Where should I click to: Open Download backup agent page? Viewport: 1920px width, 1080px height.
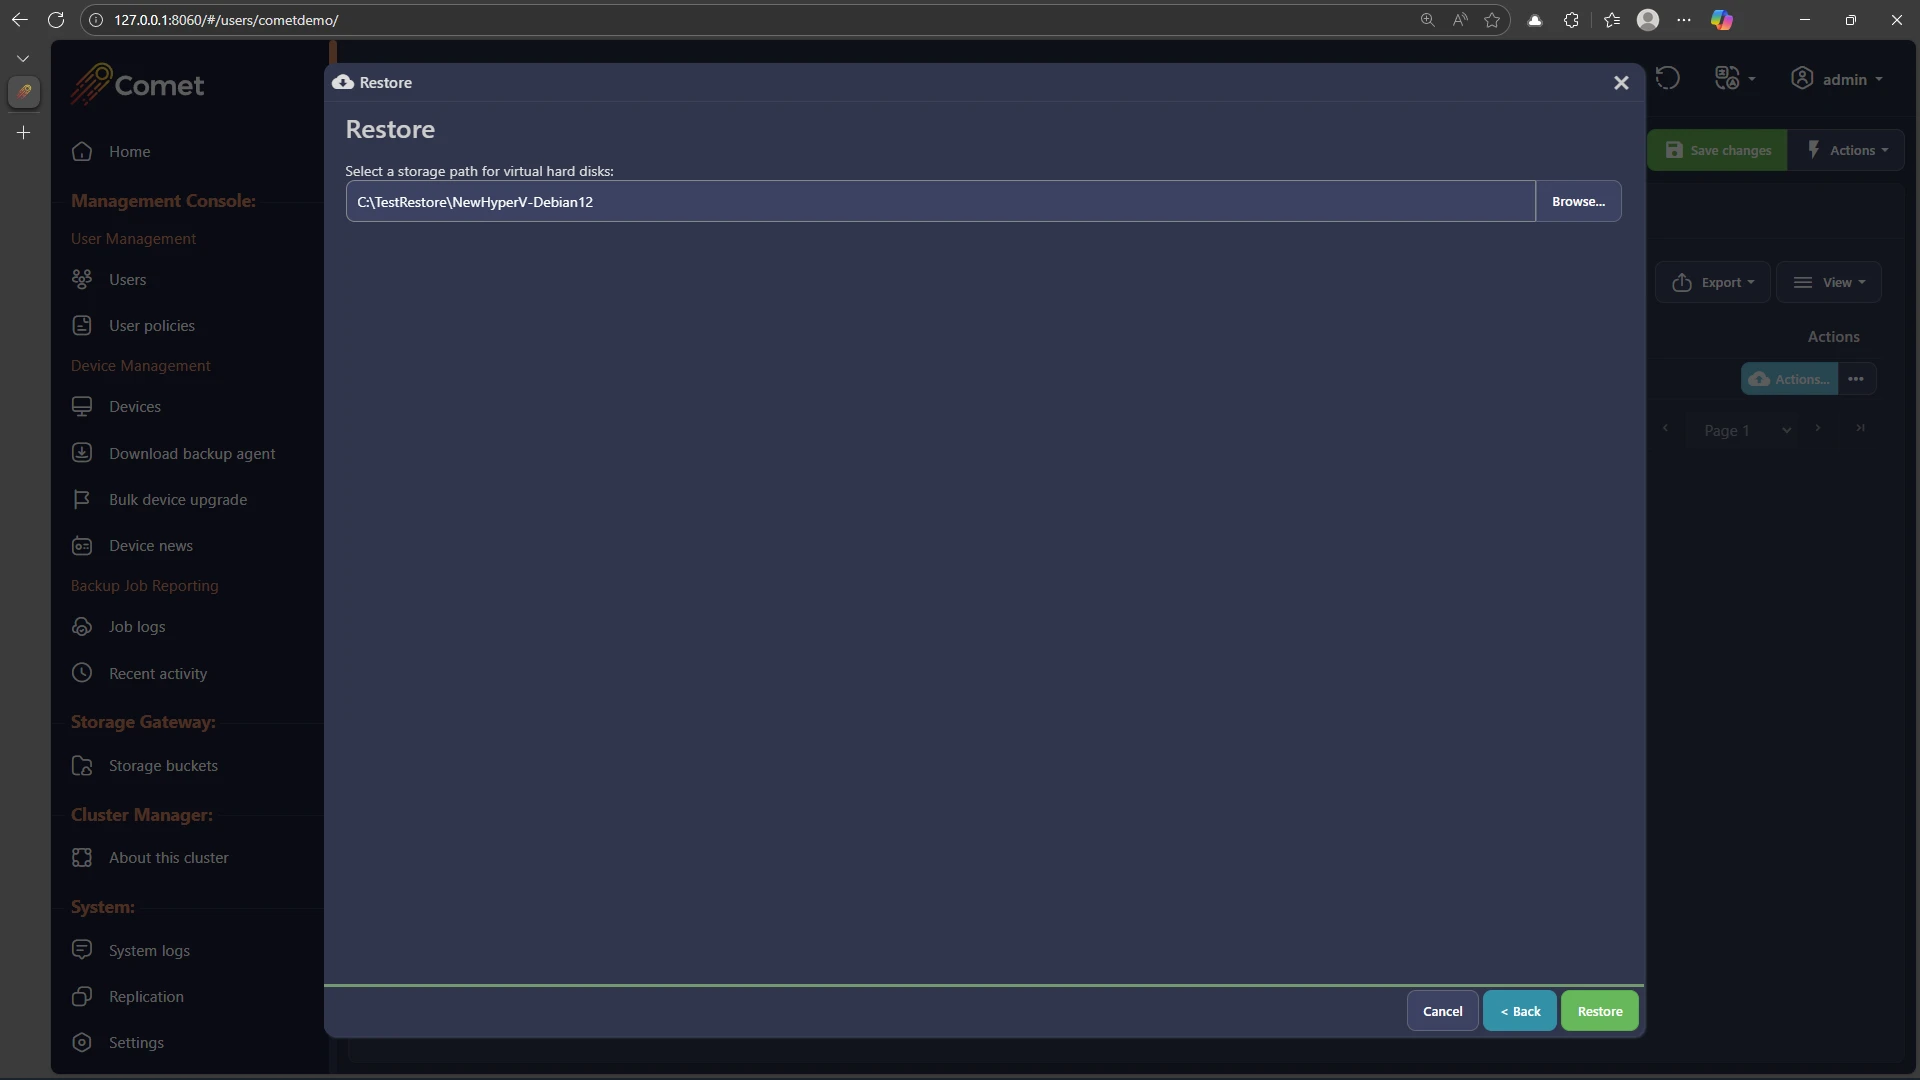tap(192, 453)
